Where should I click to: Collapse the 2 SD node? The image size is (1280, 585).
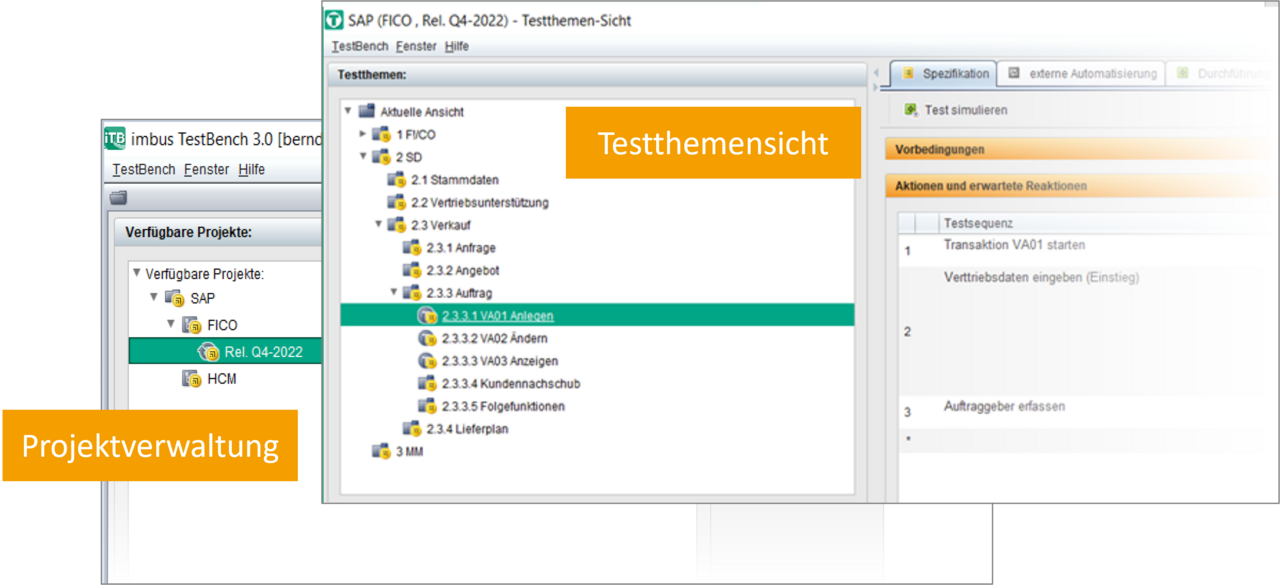point(363,156)
